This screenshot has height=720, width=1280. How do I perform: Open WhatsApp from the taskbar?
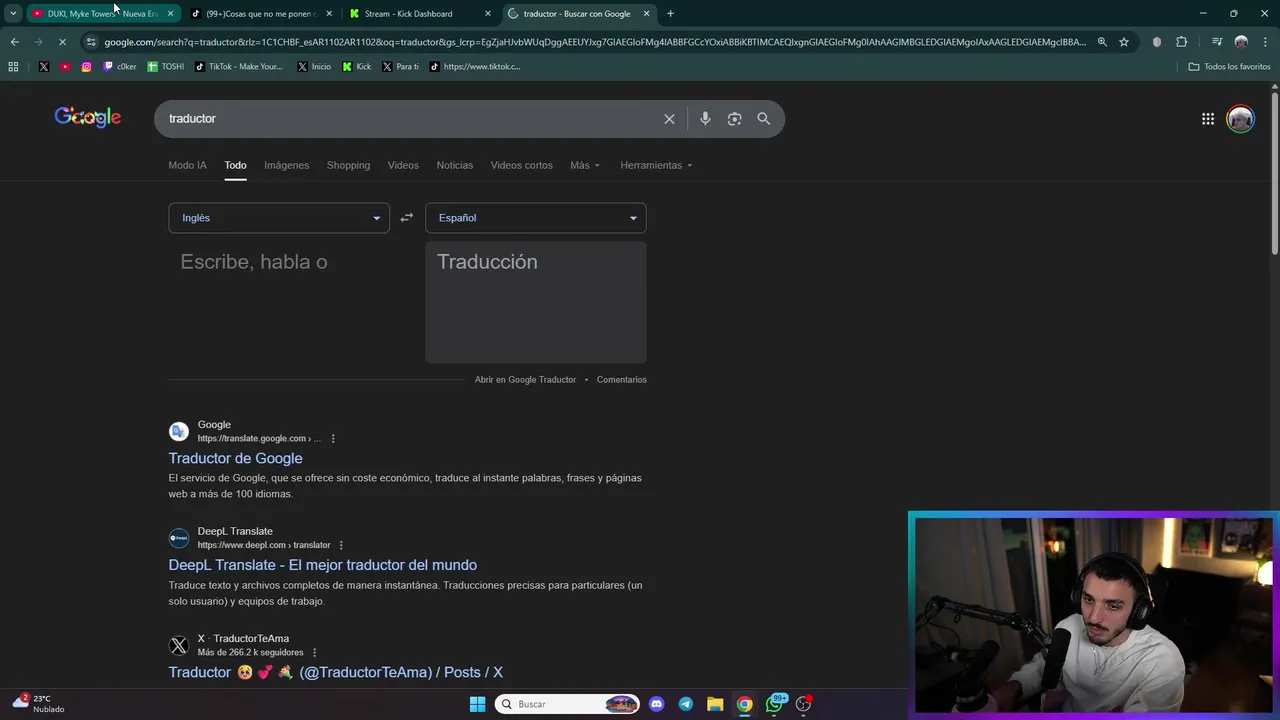(774, 704)
